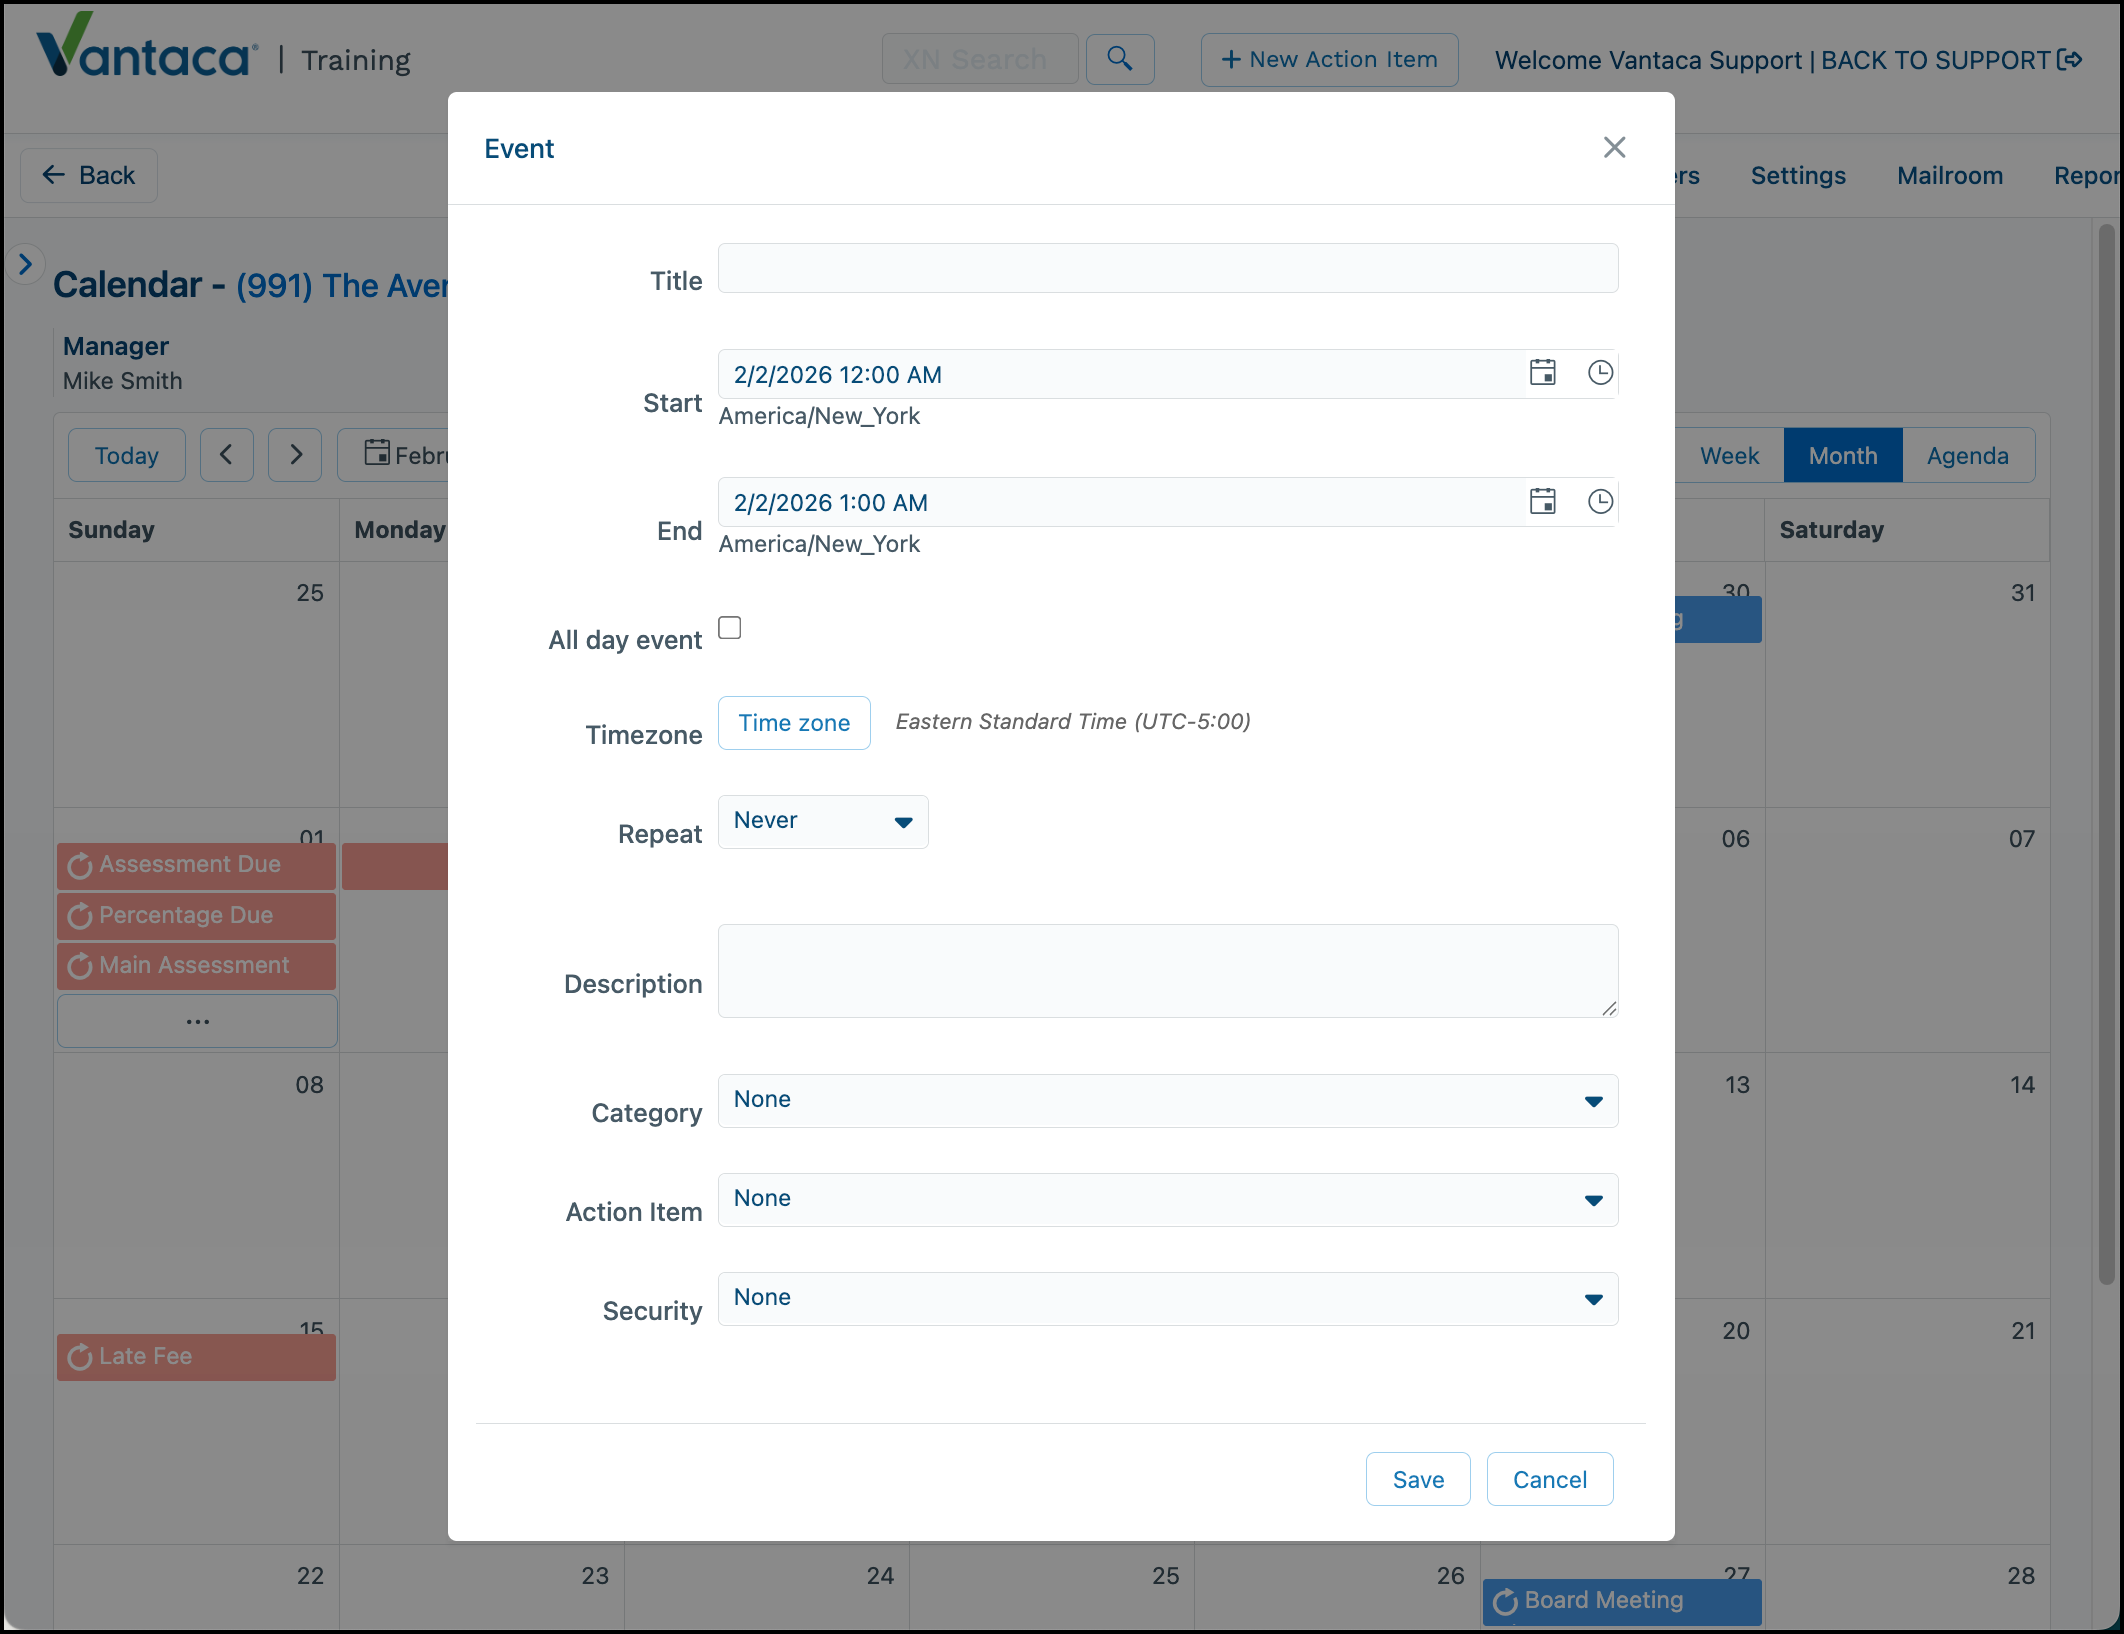
Task: Click the search magnifier icon
Action: click(x=1120, y=59)
